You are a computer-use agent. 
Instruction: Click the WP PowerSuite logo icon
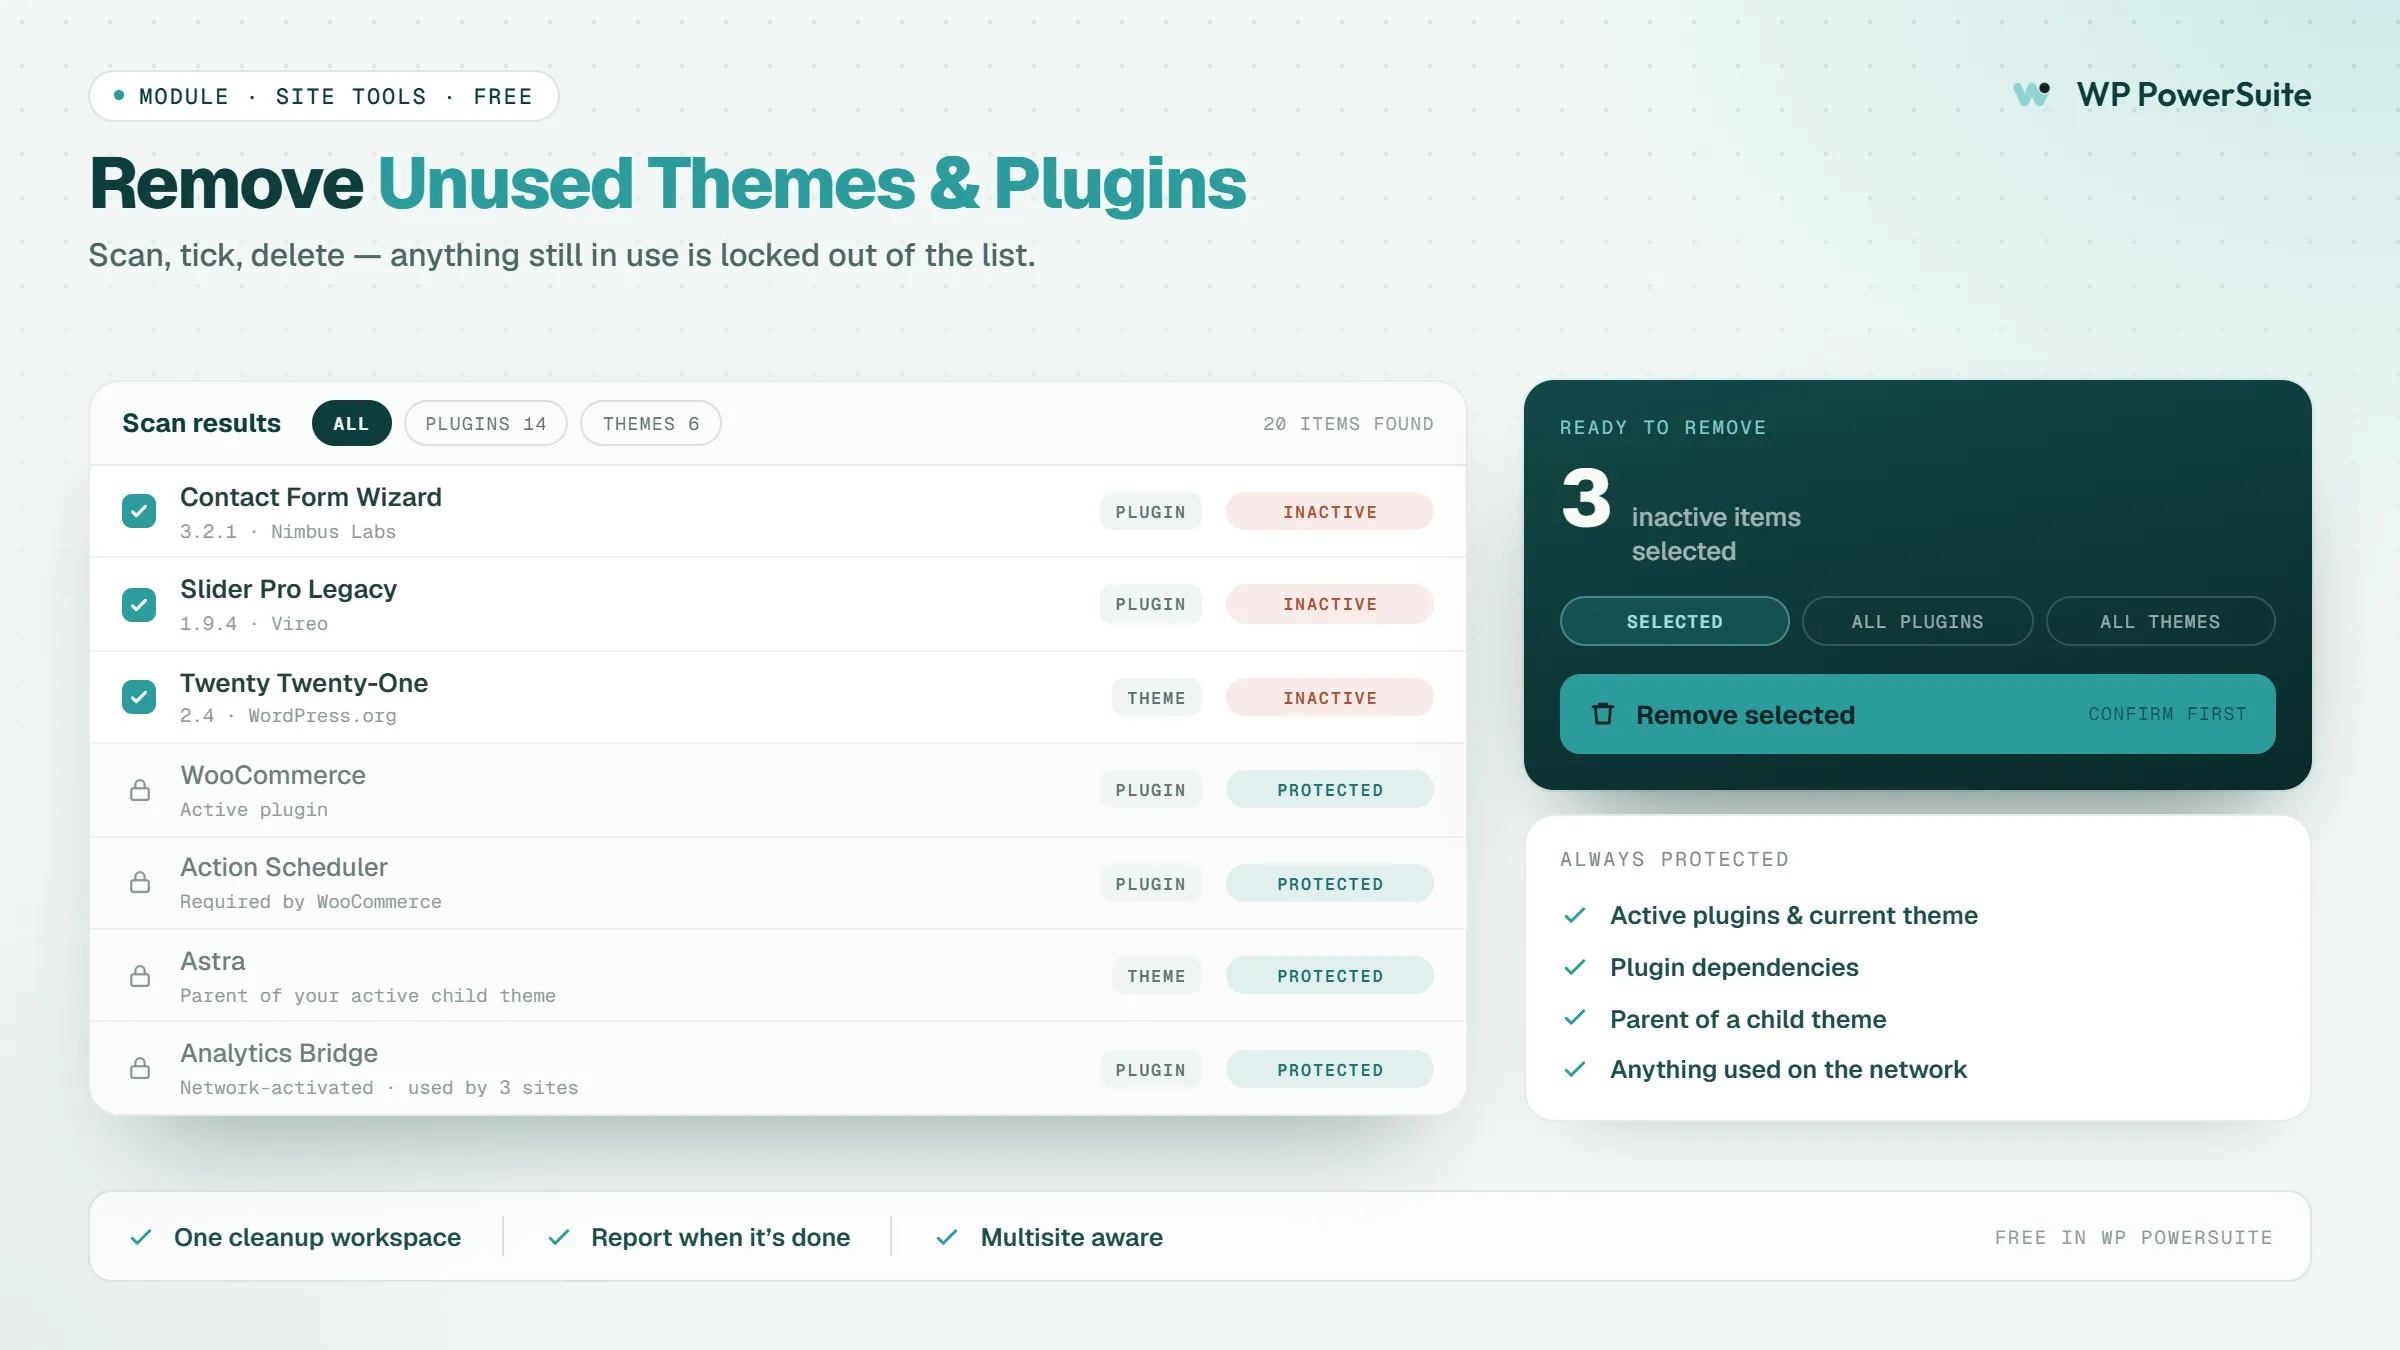click(2032, 95)
